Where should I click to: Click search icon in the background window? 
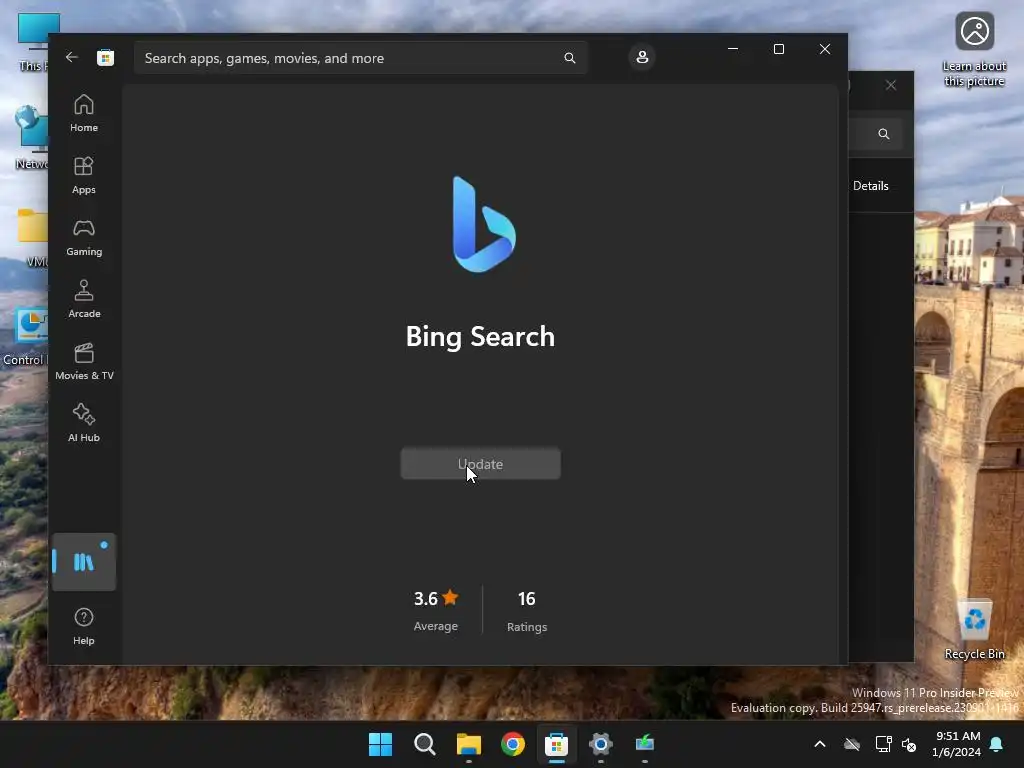[x=884, y=134]
